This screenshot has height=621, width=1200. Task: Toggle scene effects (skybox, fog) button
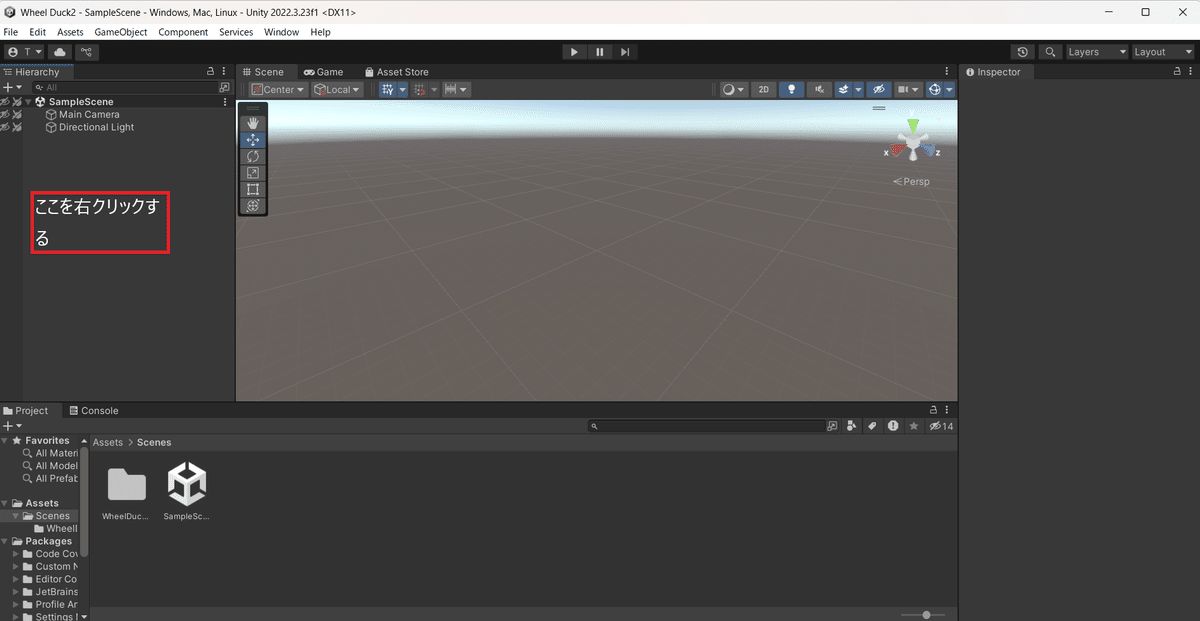[x=844, y=89]
